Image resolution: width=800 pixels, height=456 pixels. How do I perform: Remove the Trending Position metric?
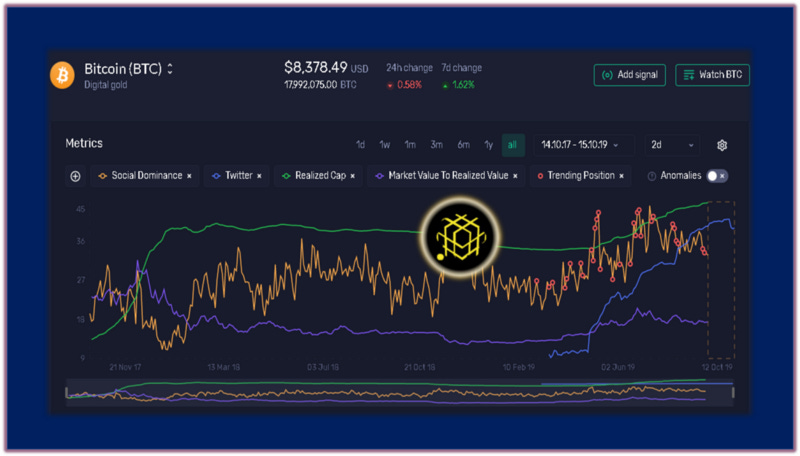[x=621, y=176]
